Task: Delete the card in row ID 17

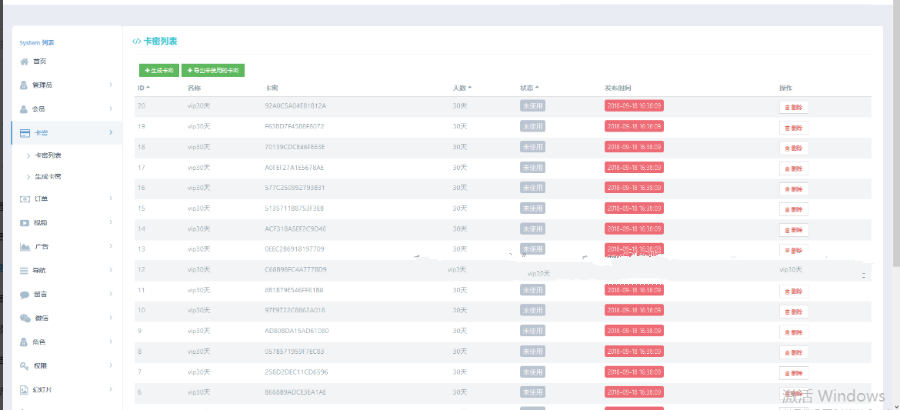Action: point(794,168)
